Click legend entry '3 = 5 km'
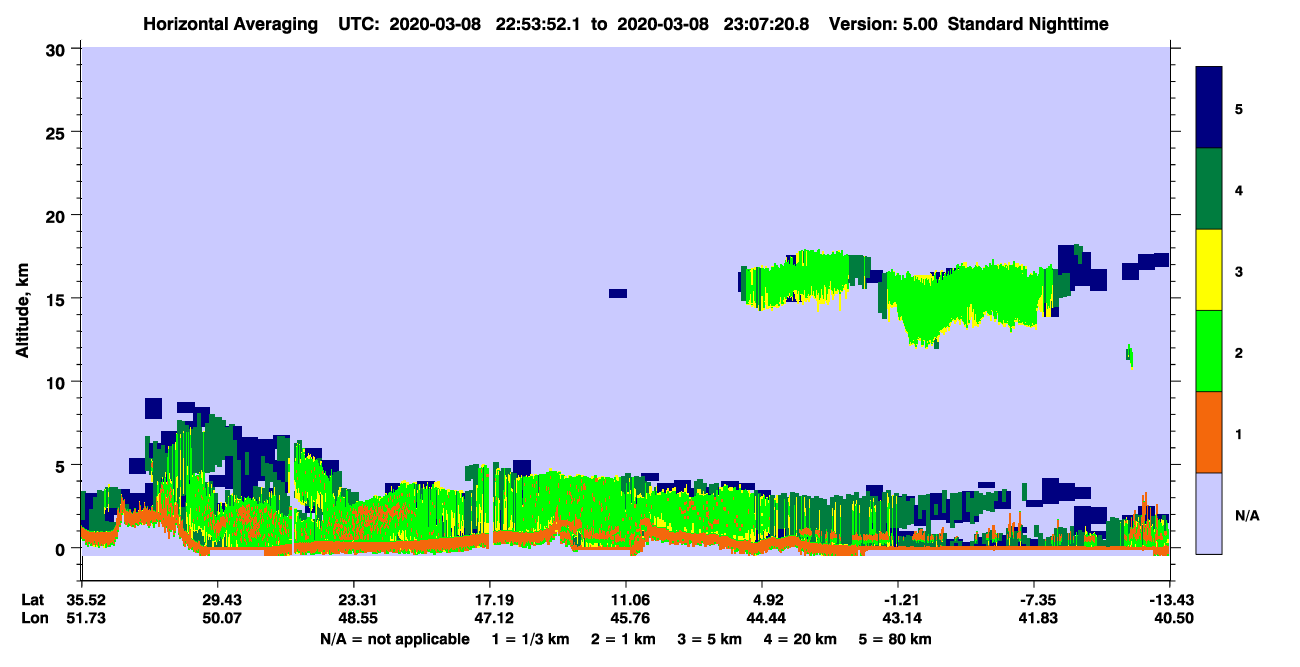Viewport: 1300px width, 667px height. 710,639
